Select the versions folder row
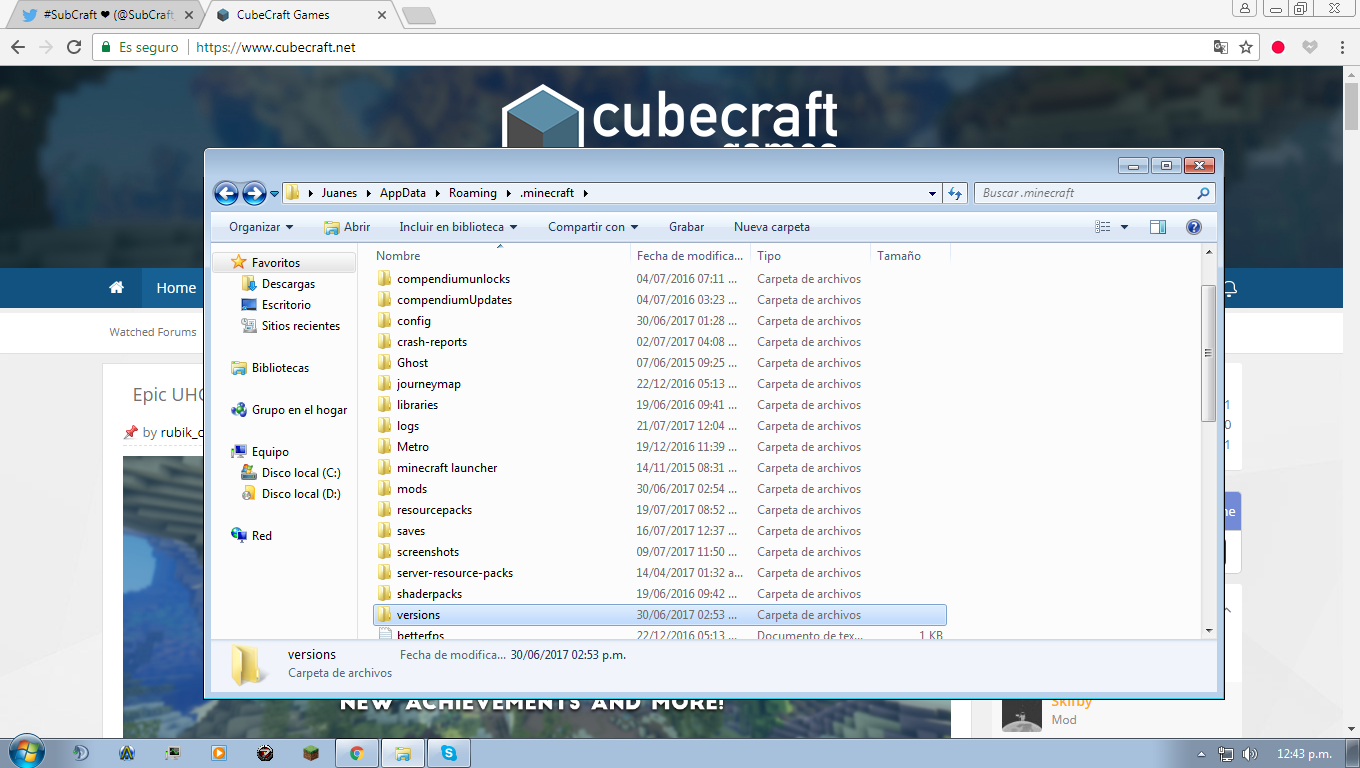1360x768 pixels. (x=660, y=615)
